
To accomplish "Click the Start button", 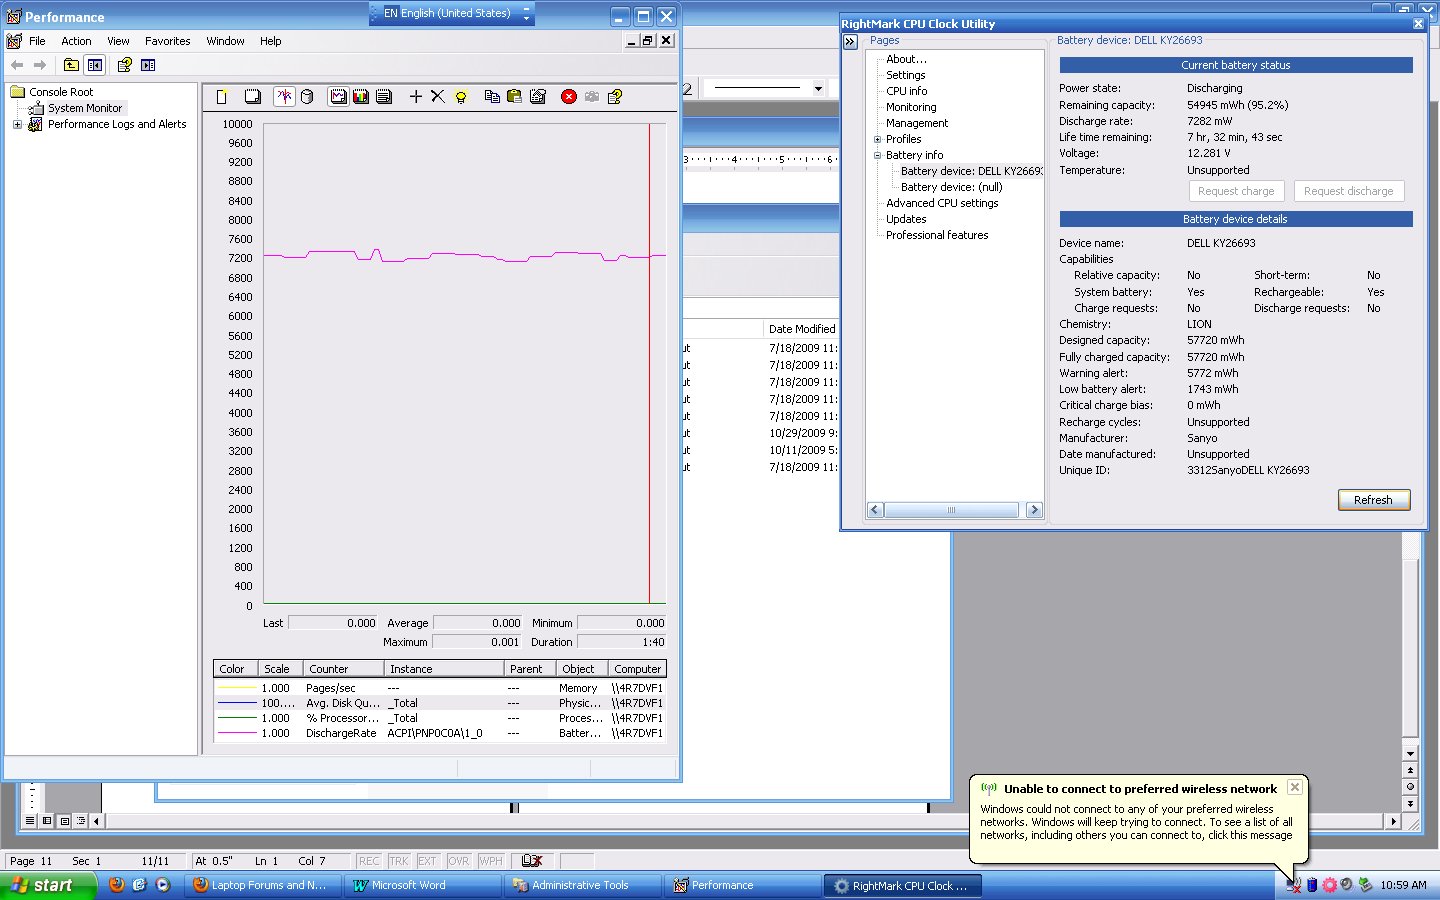I will point(48,885).
